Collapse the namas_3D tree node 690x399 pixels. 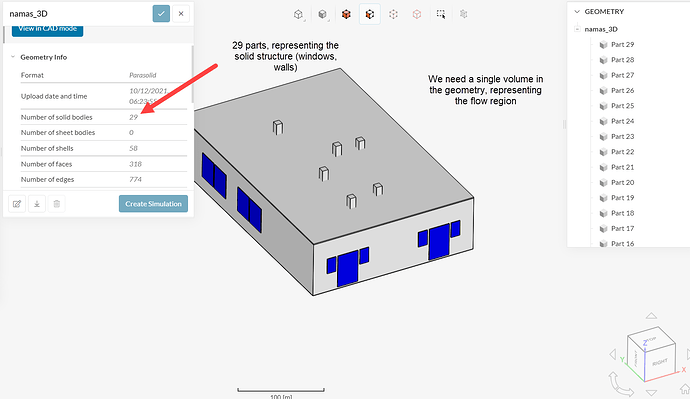click(x=577, y=29)
